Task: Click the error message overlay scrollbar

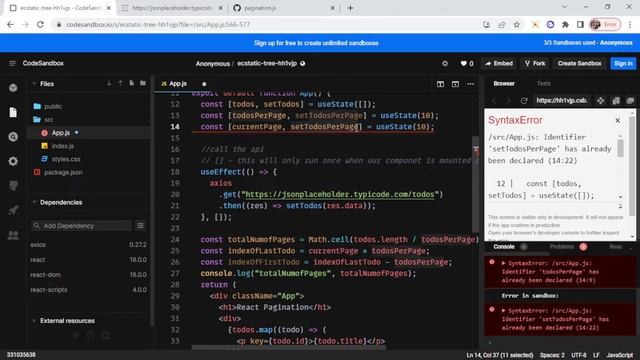Action: pyautogui.click(x=620, y=148)
